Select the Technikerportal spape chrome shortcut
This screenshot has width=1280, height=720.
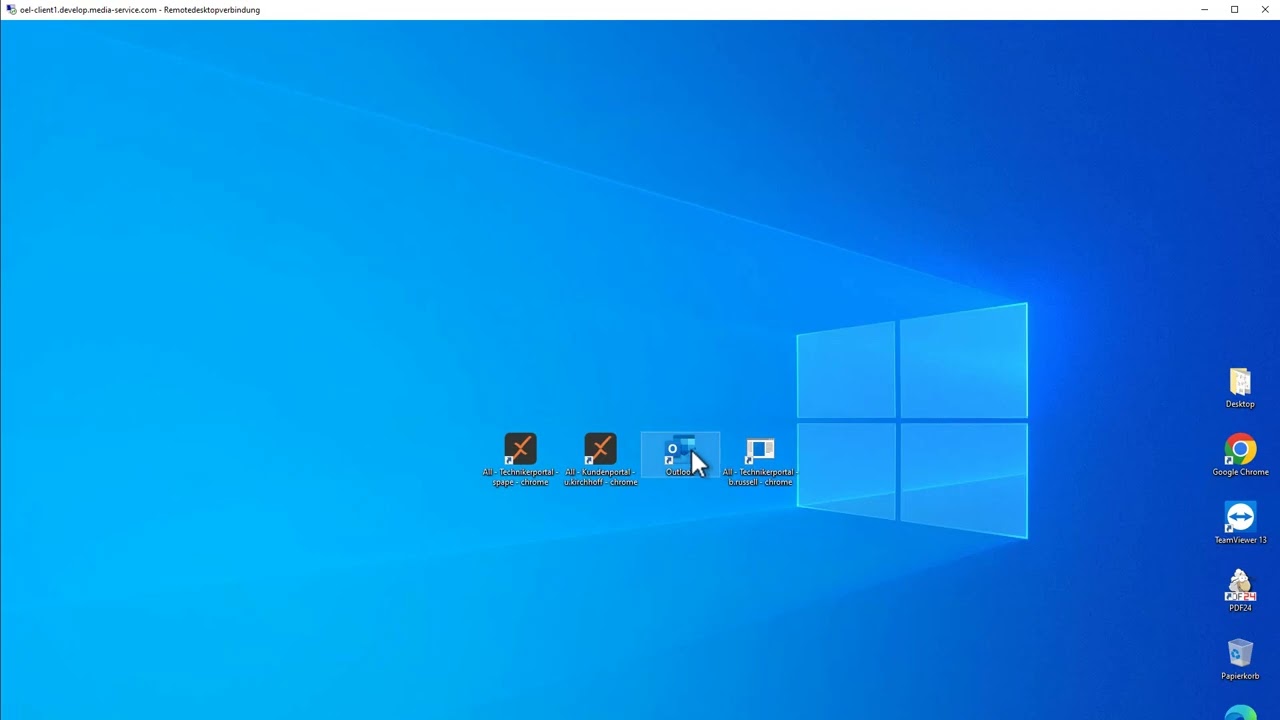[520, 460]
